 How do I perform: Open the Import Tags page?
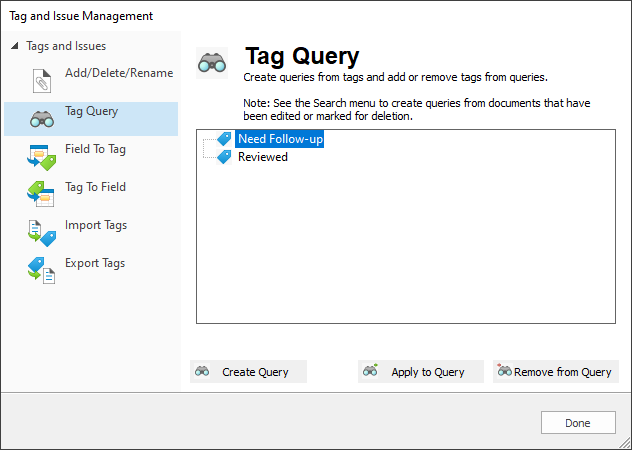[x=96, y=225]
